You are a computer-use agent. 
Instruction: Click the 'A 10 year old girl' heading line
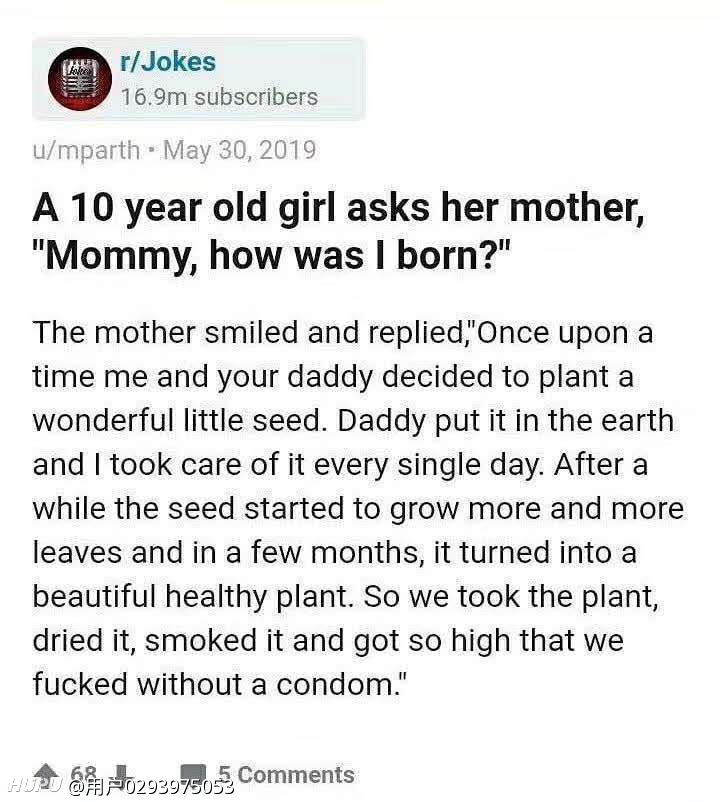(x=339, y=209)
